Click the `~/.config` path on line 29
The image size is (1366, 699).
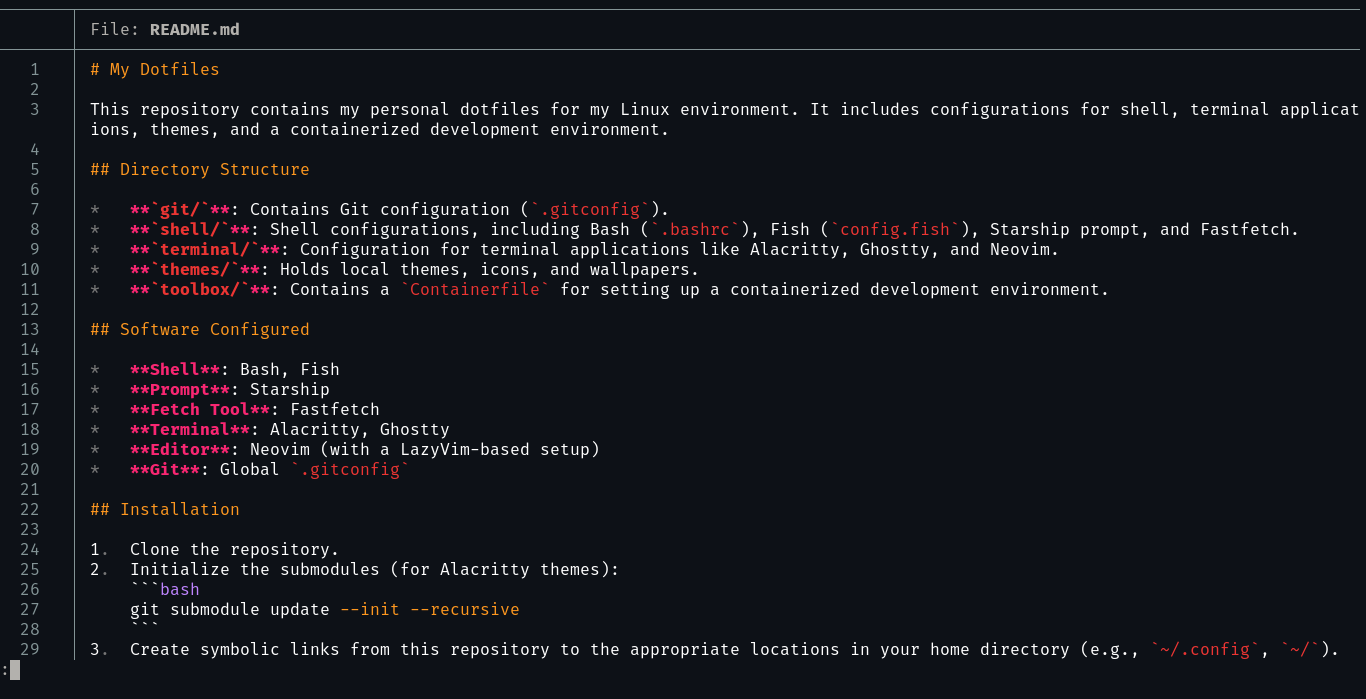1205,649
